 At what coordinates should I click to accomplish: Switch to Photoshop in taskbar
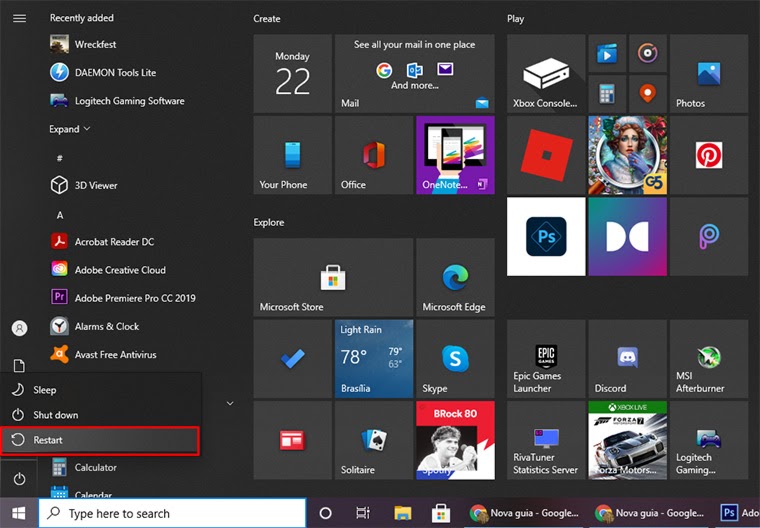click(738, 513)
